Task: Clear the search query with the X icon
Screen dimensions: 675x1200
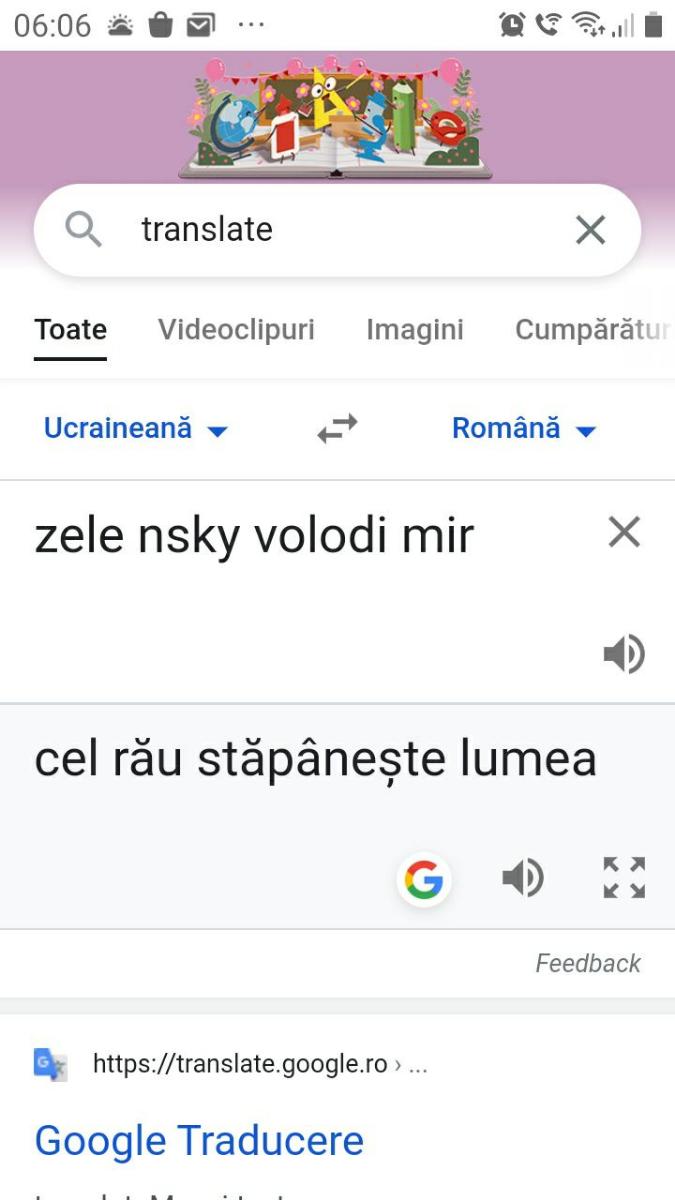Action: pos(589,229)
